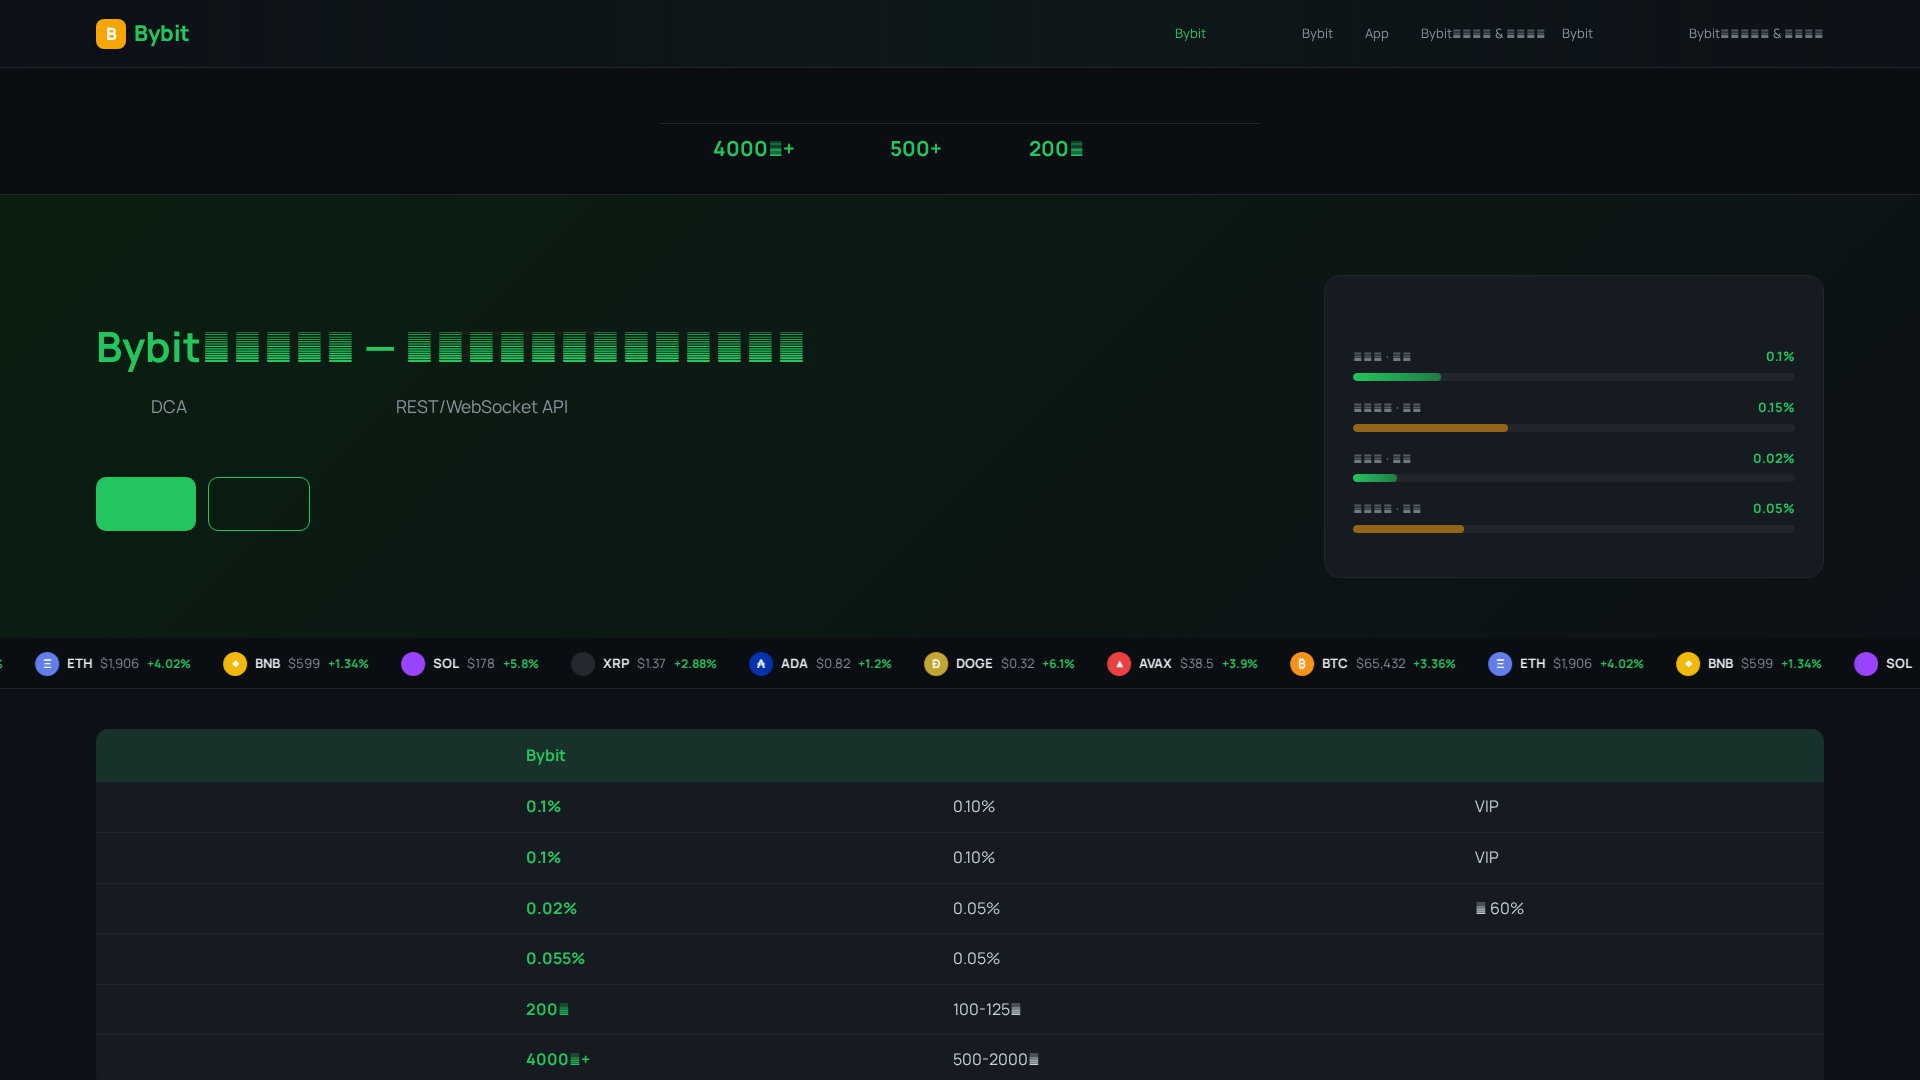Click the XRP gray coin icon
The height and width of the screenshot is (1080, 1920).
coord(583,663)
